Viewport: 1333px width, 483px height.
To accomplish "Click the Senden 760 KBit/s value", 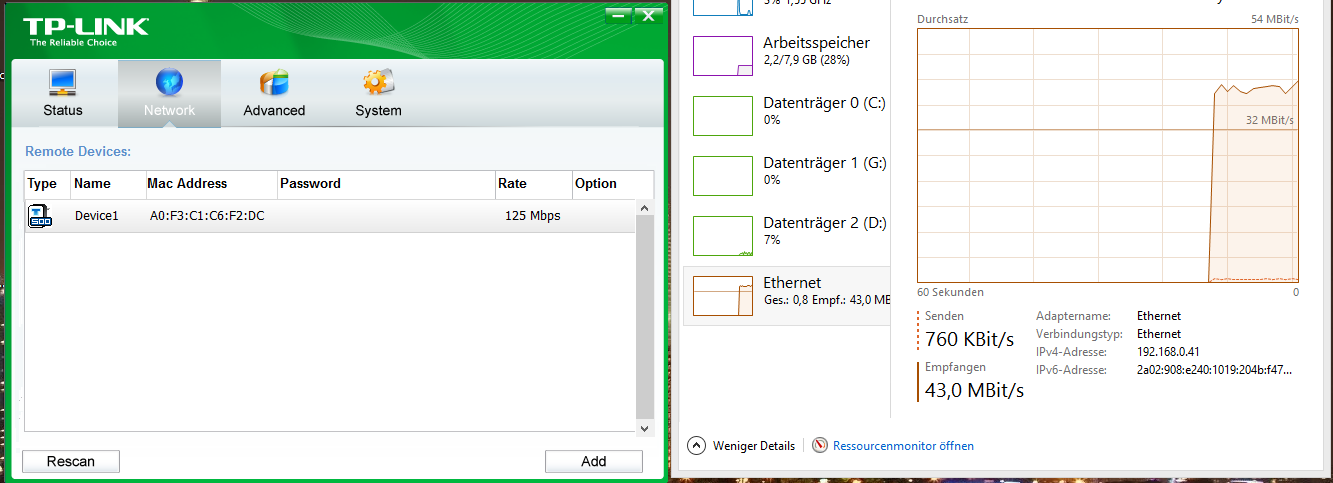I will [970, 338].
